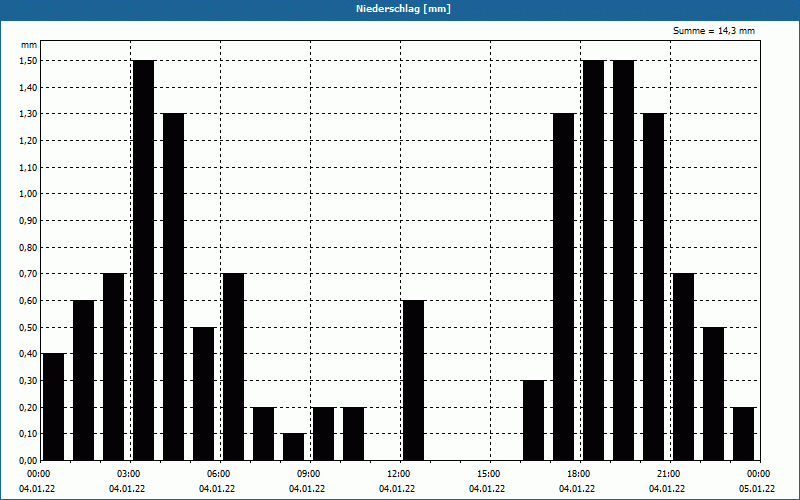Click the 1,40 y-axis value
The width and height of the screenshot is (800, 500).
point(26,87)
